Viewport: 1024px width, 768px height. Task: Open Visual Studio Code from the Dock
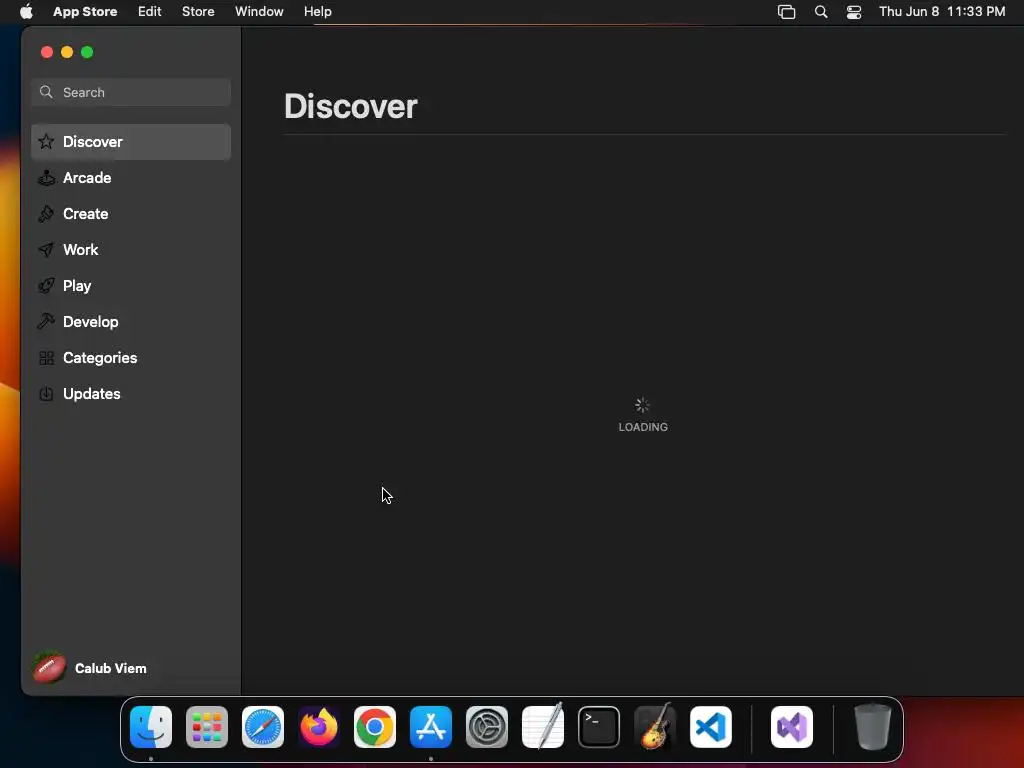pyautogui.click(x=711, y=727)
